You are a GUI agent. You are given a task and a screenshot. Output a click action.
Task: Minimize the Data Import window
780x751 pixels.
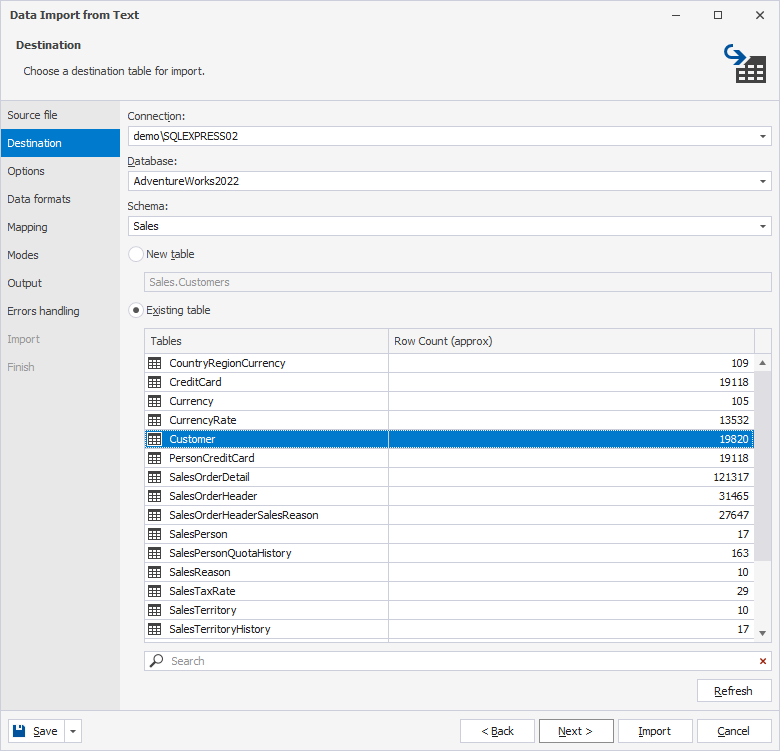pyautogui.click(x=676, y=15)
